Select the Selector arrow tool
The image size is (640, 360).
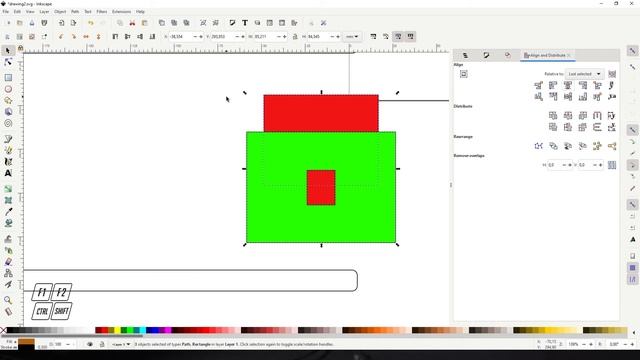click(x=8, y=51)
